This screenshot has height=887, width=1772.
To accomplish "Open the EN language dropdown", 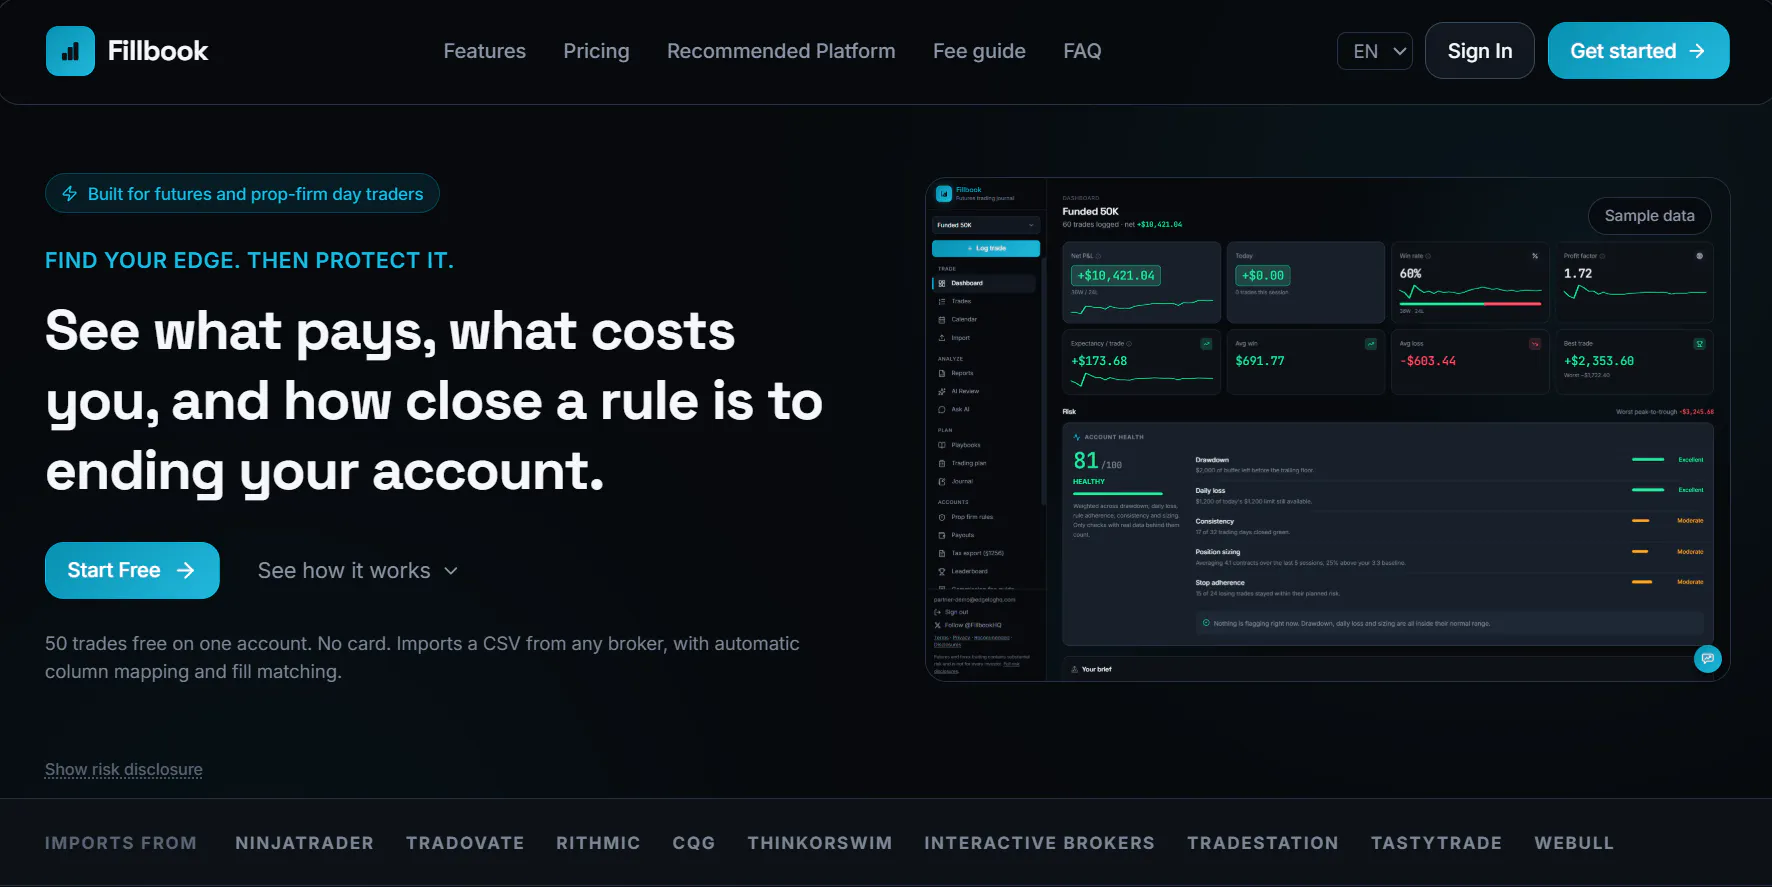I will click(x=1375, y=51).
